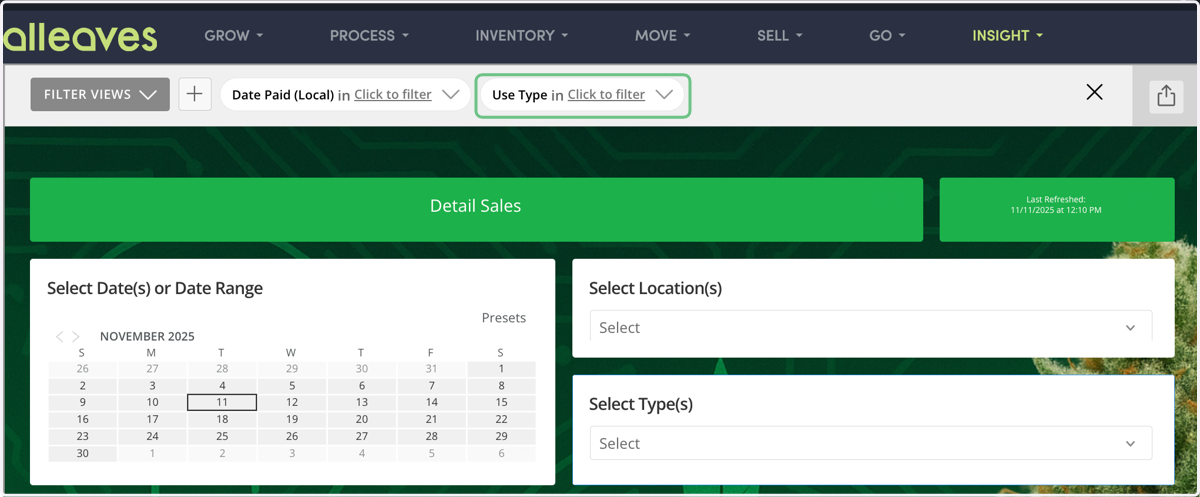Add a new filter with plus icon
This screenshot has width=1200, height=497.
click(195, 94)
